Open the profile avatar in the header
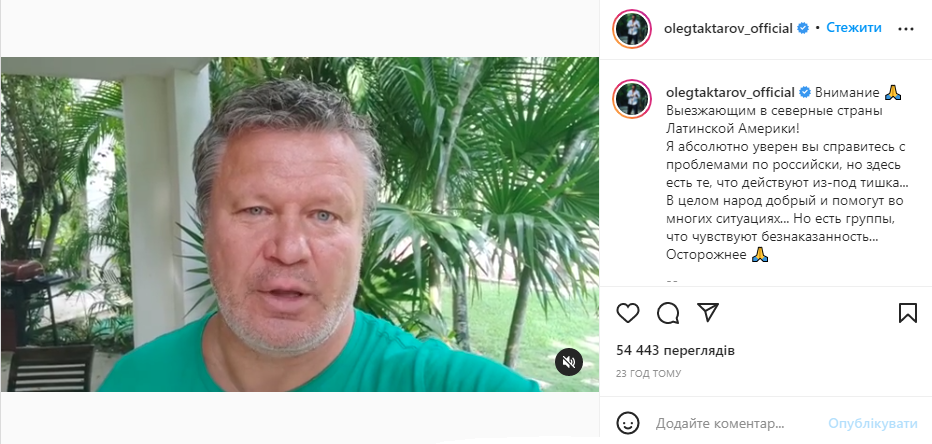Image resolution: width=932 pixels, height=444 pixels. tap(632, 29)
